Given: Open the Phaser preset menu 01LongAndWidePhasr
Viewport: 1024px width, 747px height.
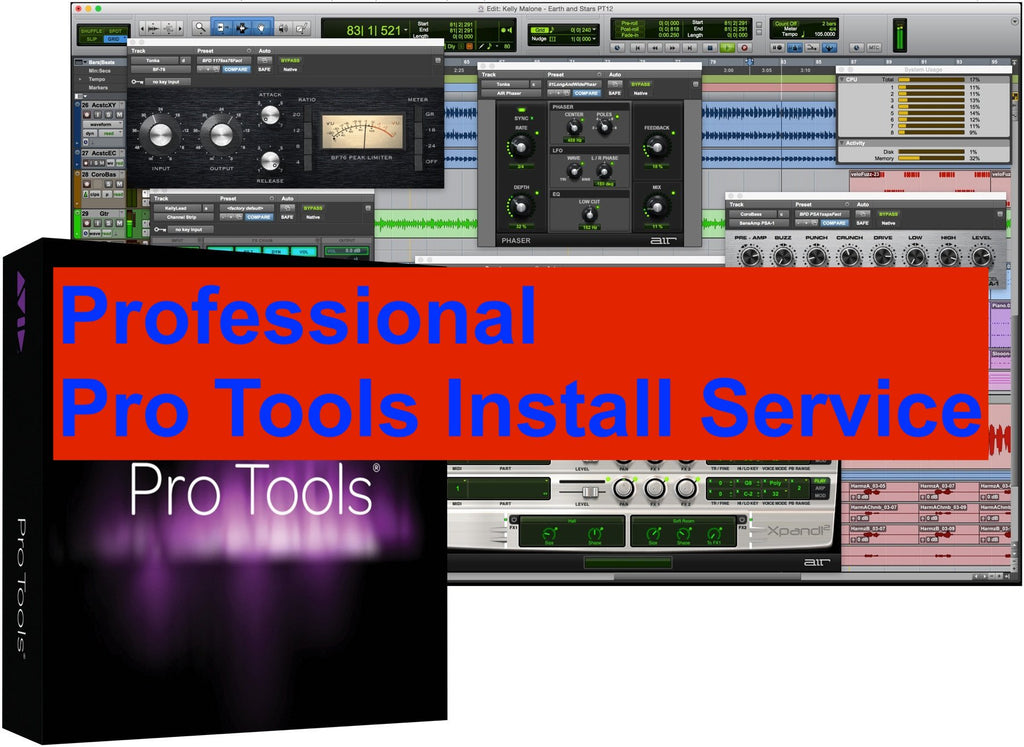Looking at the screenshot, I should tap(575, 83).
